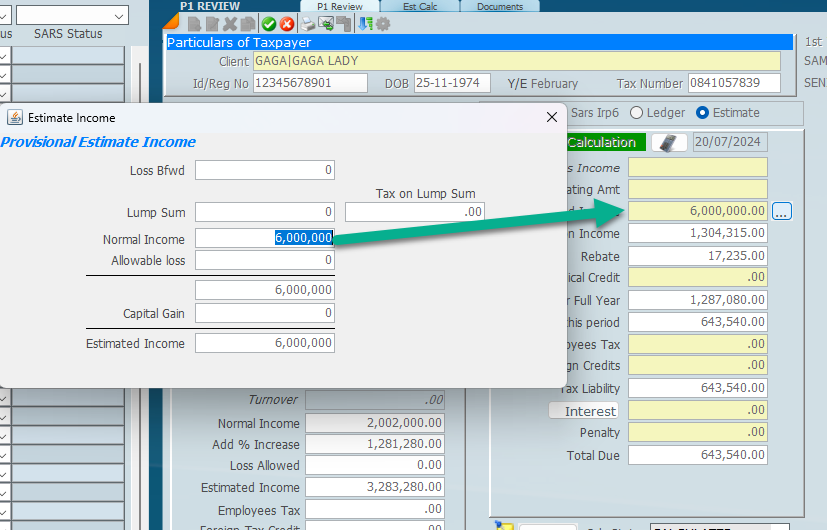The image size is (827, 530).
Task: Select the Ledger radio button
Action: [637, 113]
